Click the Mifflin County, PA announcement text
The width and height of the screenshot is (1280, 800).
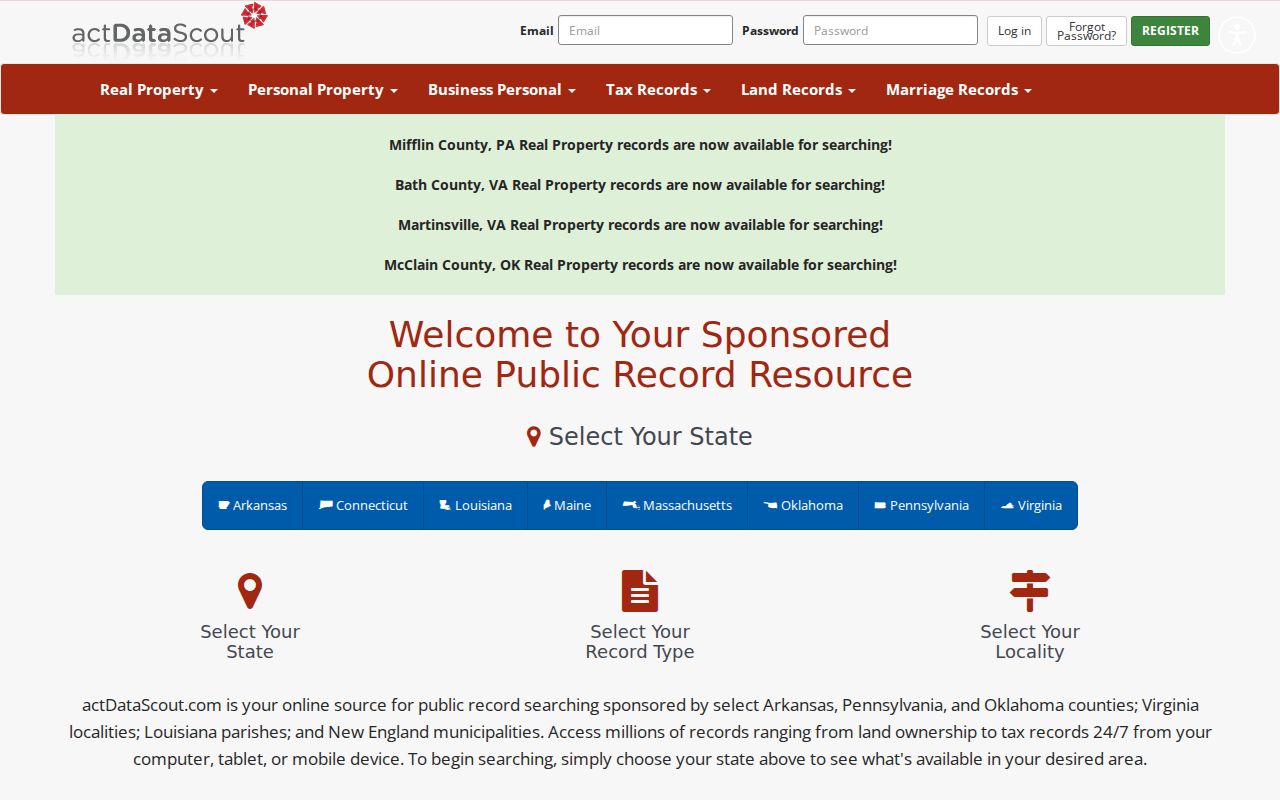click(x=640, y=145)
